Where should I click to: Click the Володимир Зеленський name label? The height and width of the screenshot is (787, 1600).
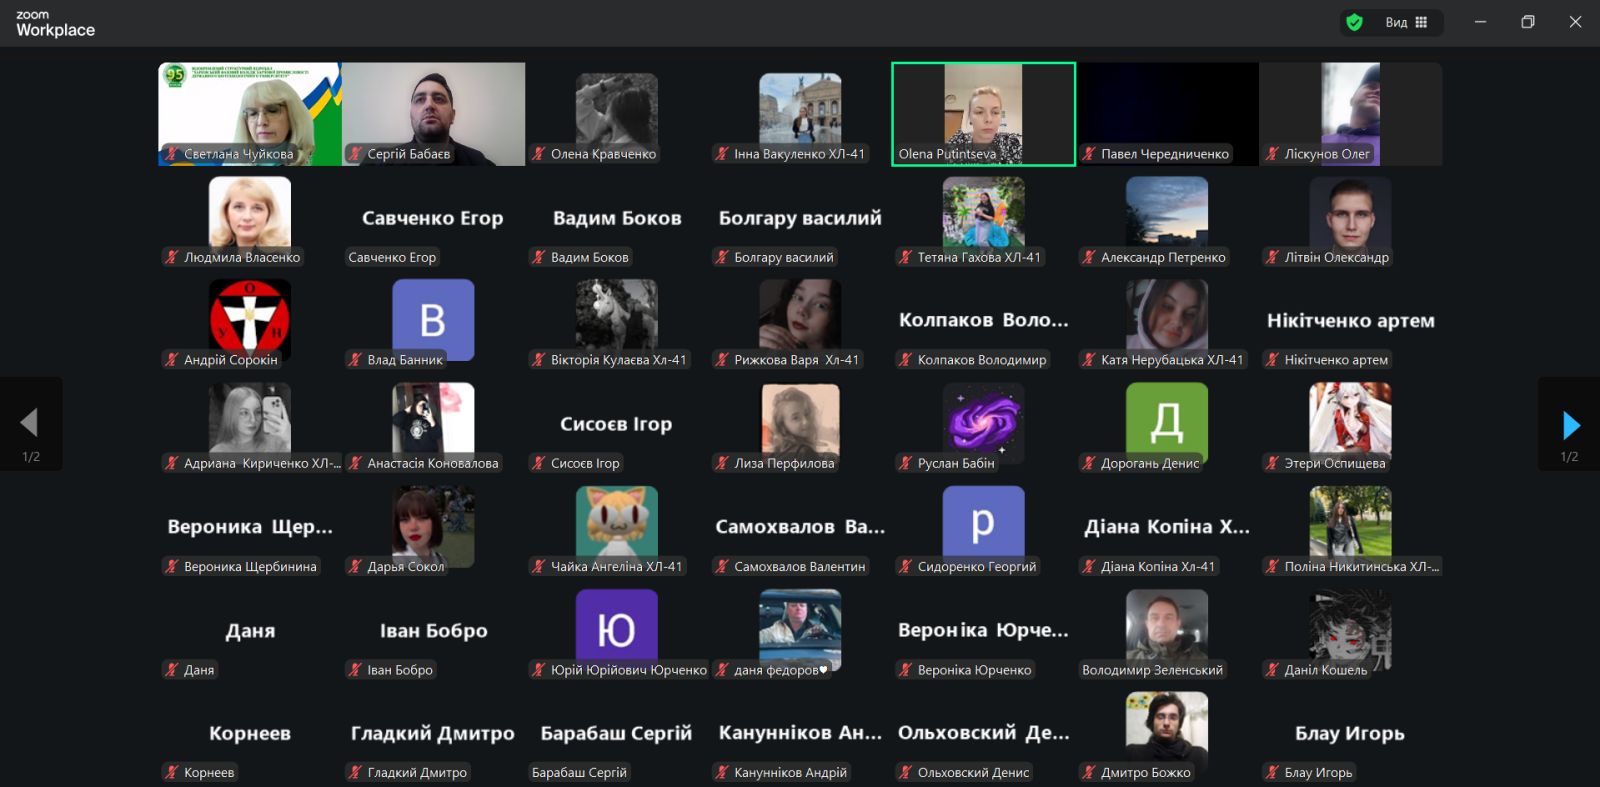tap(1152, 670)
